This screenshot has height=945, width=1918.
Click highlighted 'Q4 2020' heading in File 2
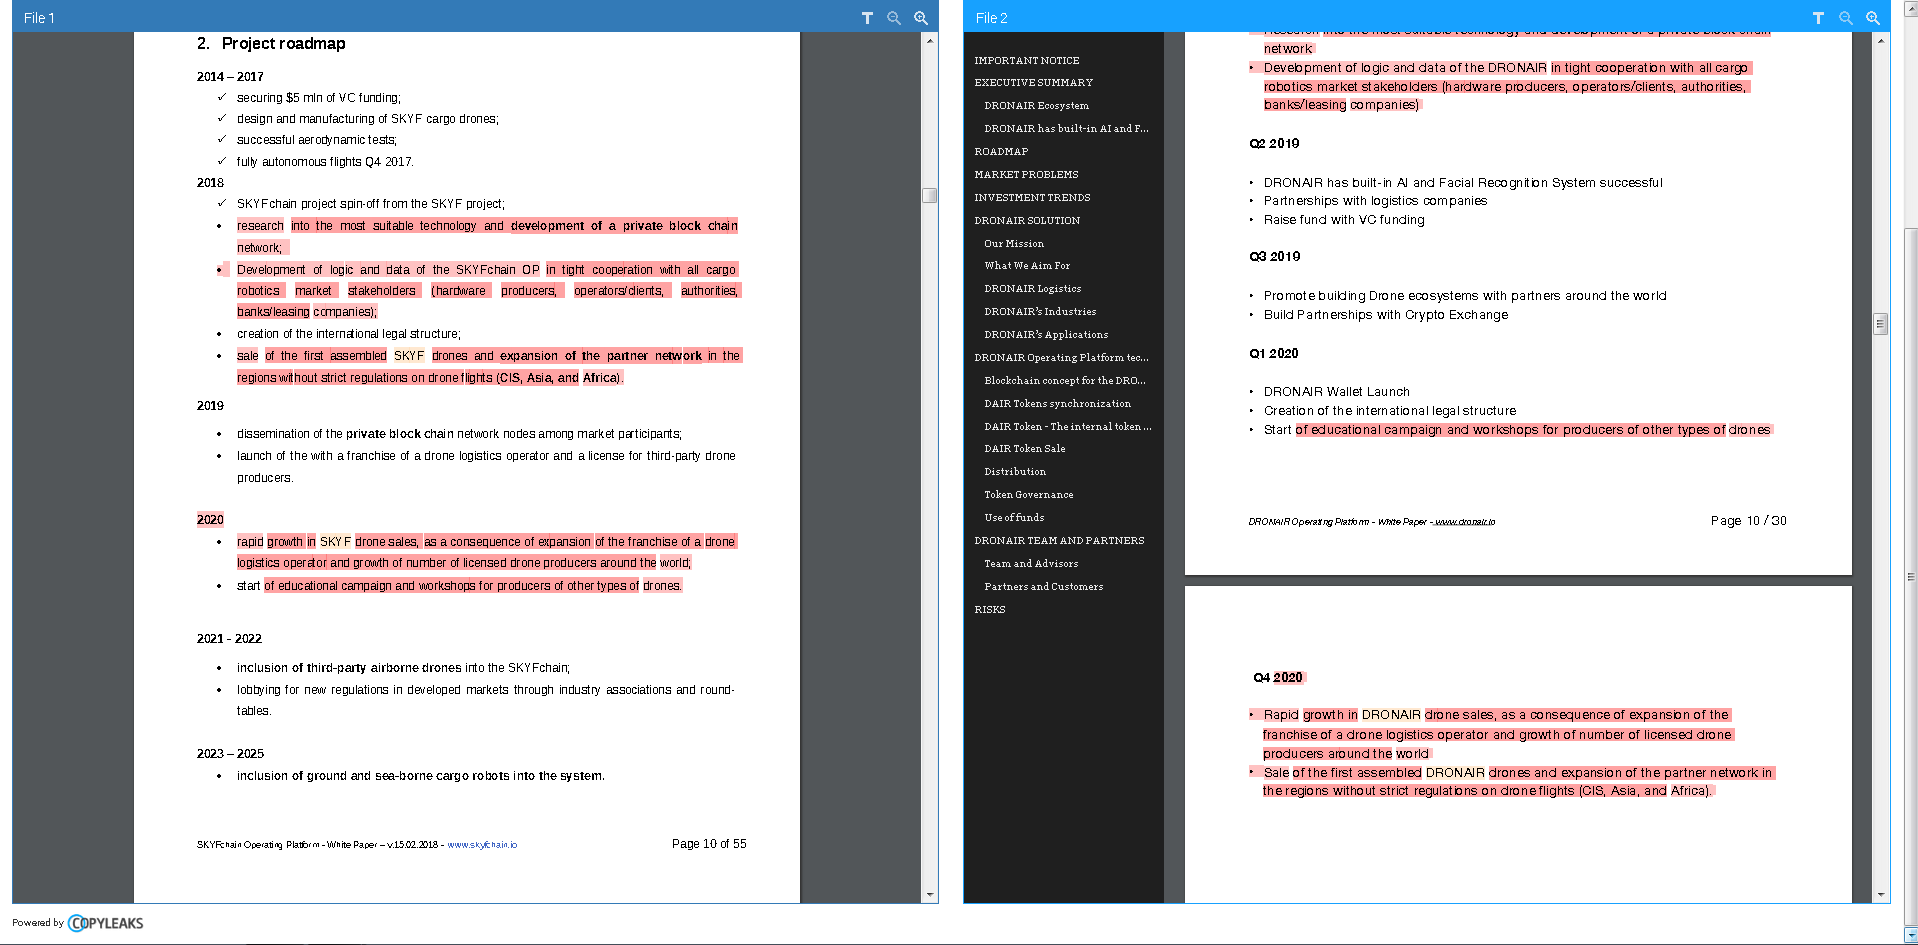[x=1278, y=678]
